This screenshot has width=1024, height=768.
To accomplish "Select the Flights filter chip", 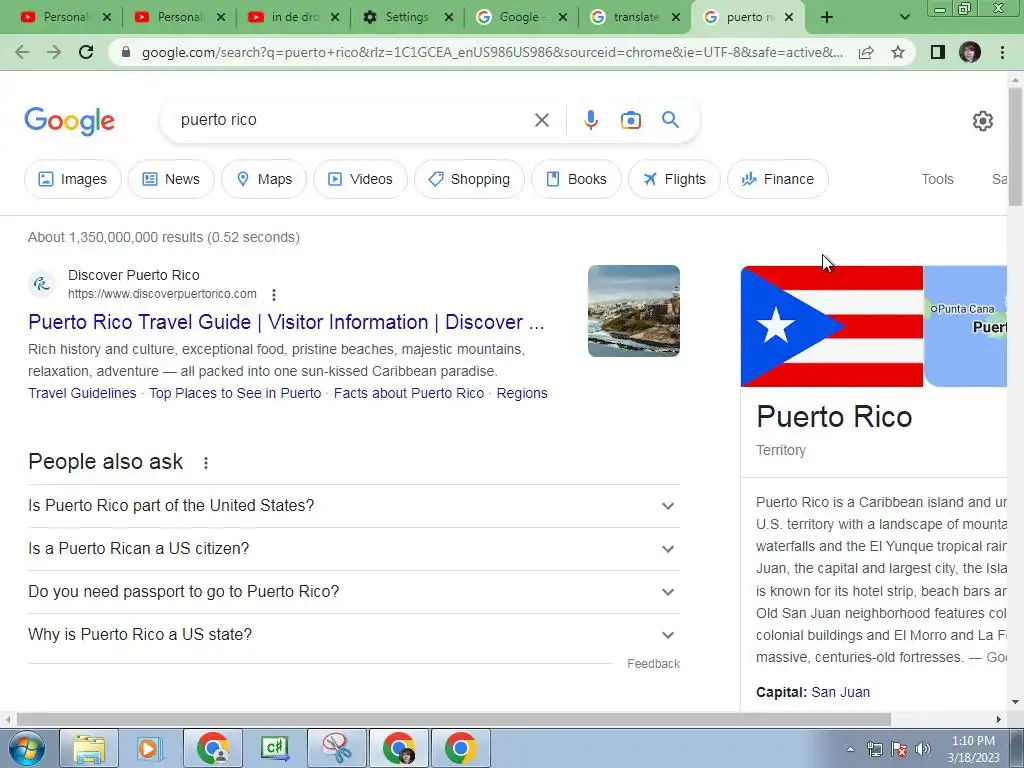I will click(674, 179).
